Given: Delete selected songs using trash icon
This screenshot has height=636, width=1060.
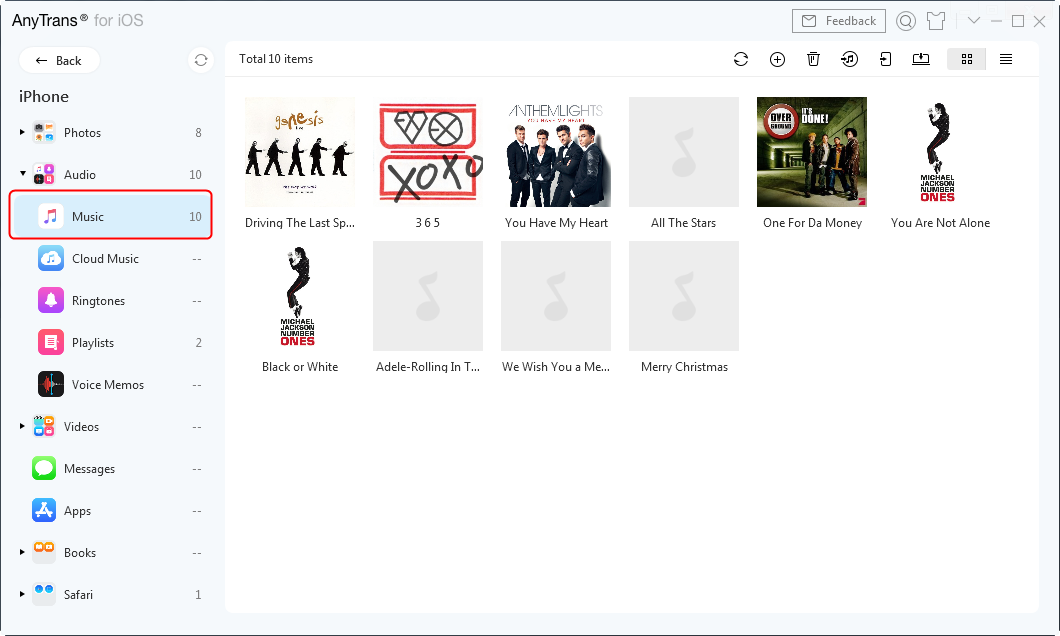Looking at the screenshot, I should pyautogui.click(x=813, y=59).
